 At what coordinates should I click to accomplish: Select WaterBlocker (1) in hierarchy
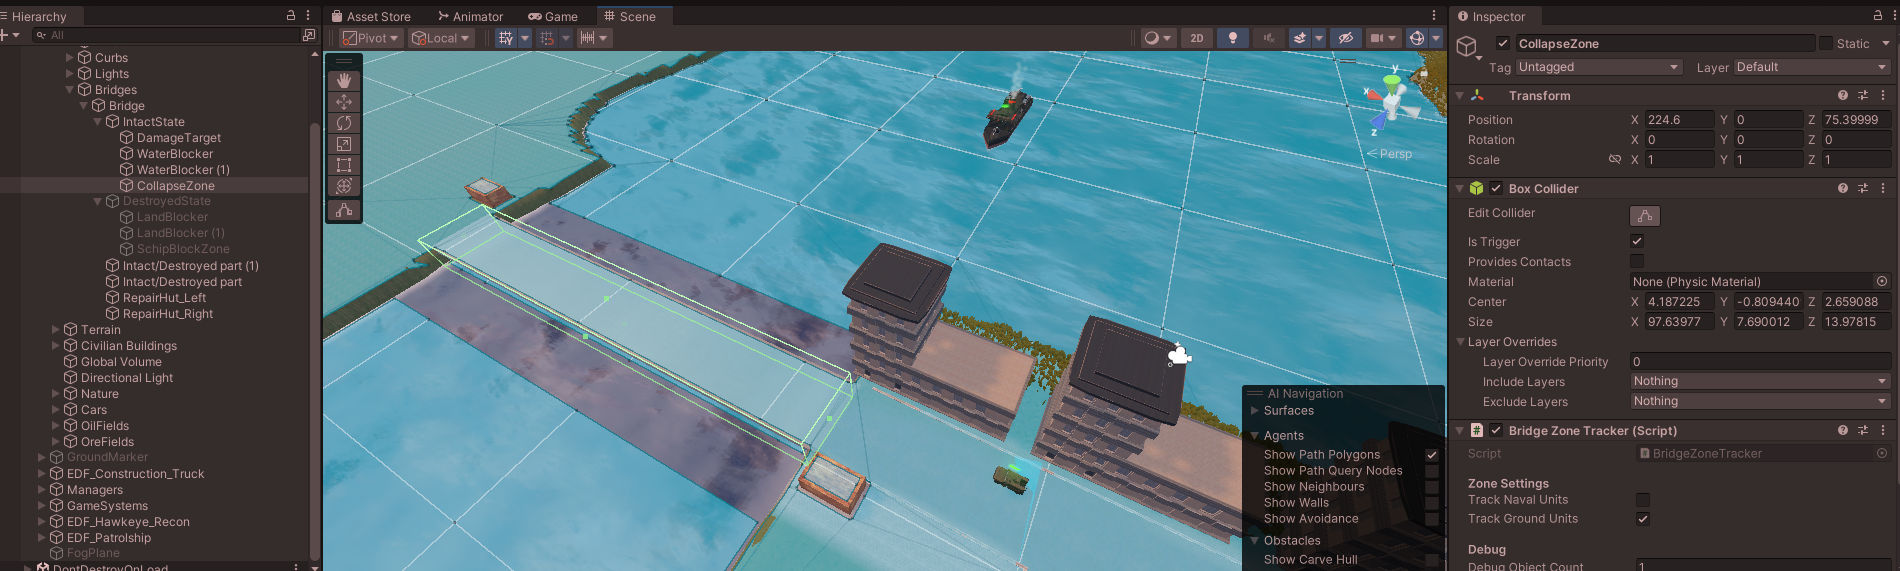pos(183,170)
